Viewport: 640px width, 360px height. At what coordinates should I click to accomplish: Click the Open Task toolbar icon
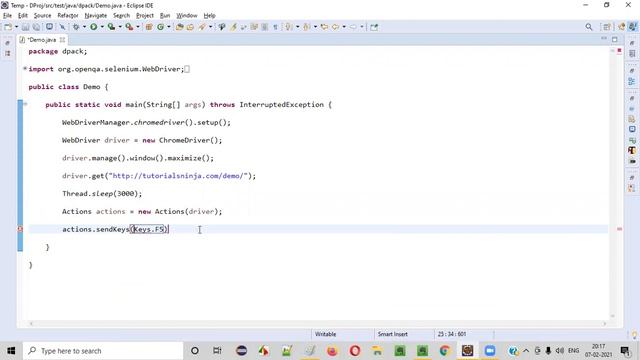click(190, 27)
